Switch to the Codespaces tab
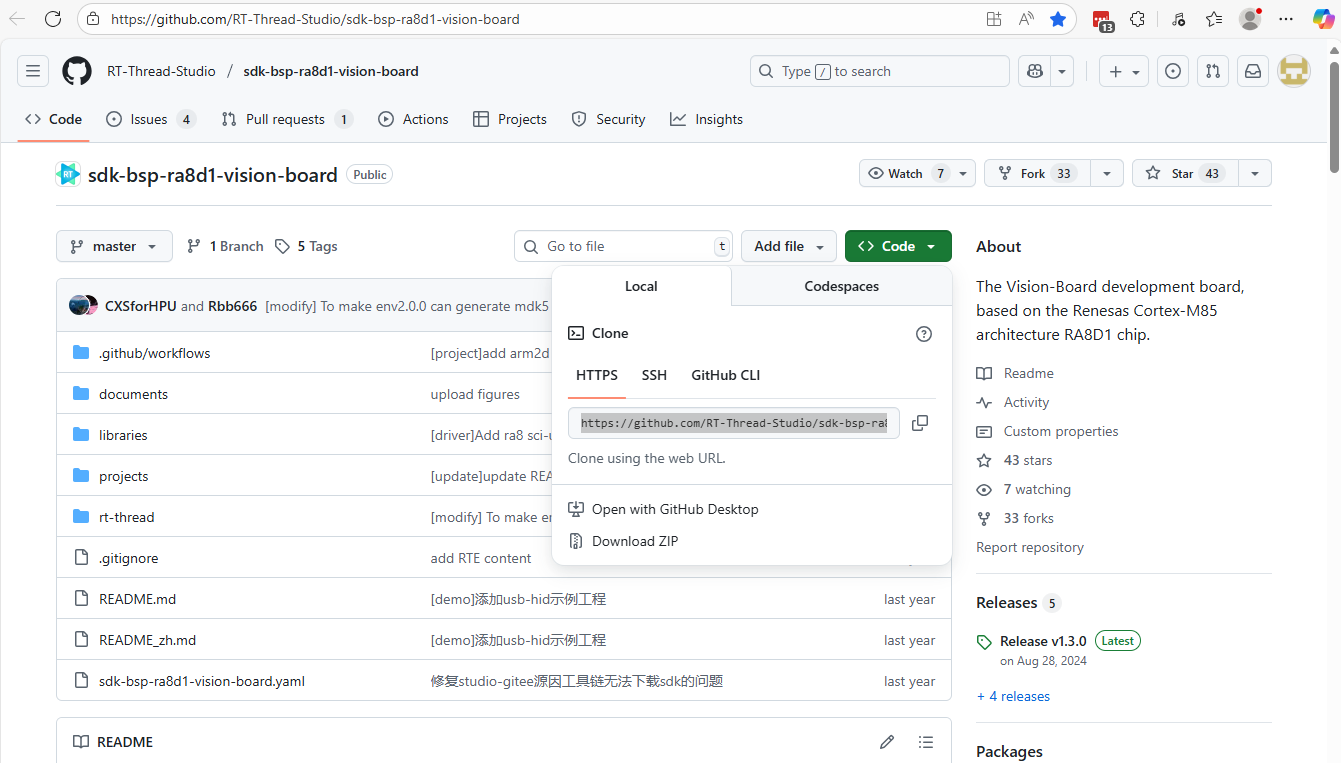The height and width of the screenshot is (763, 1341). coord(841,286)
